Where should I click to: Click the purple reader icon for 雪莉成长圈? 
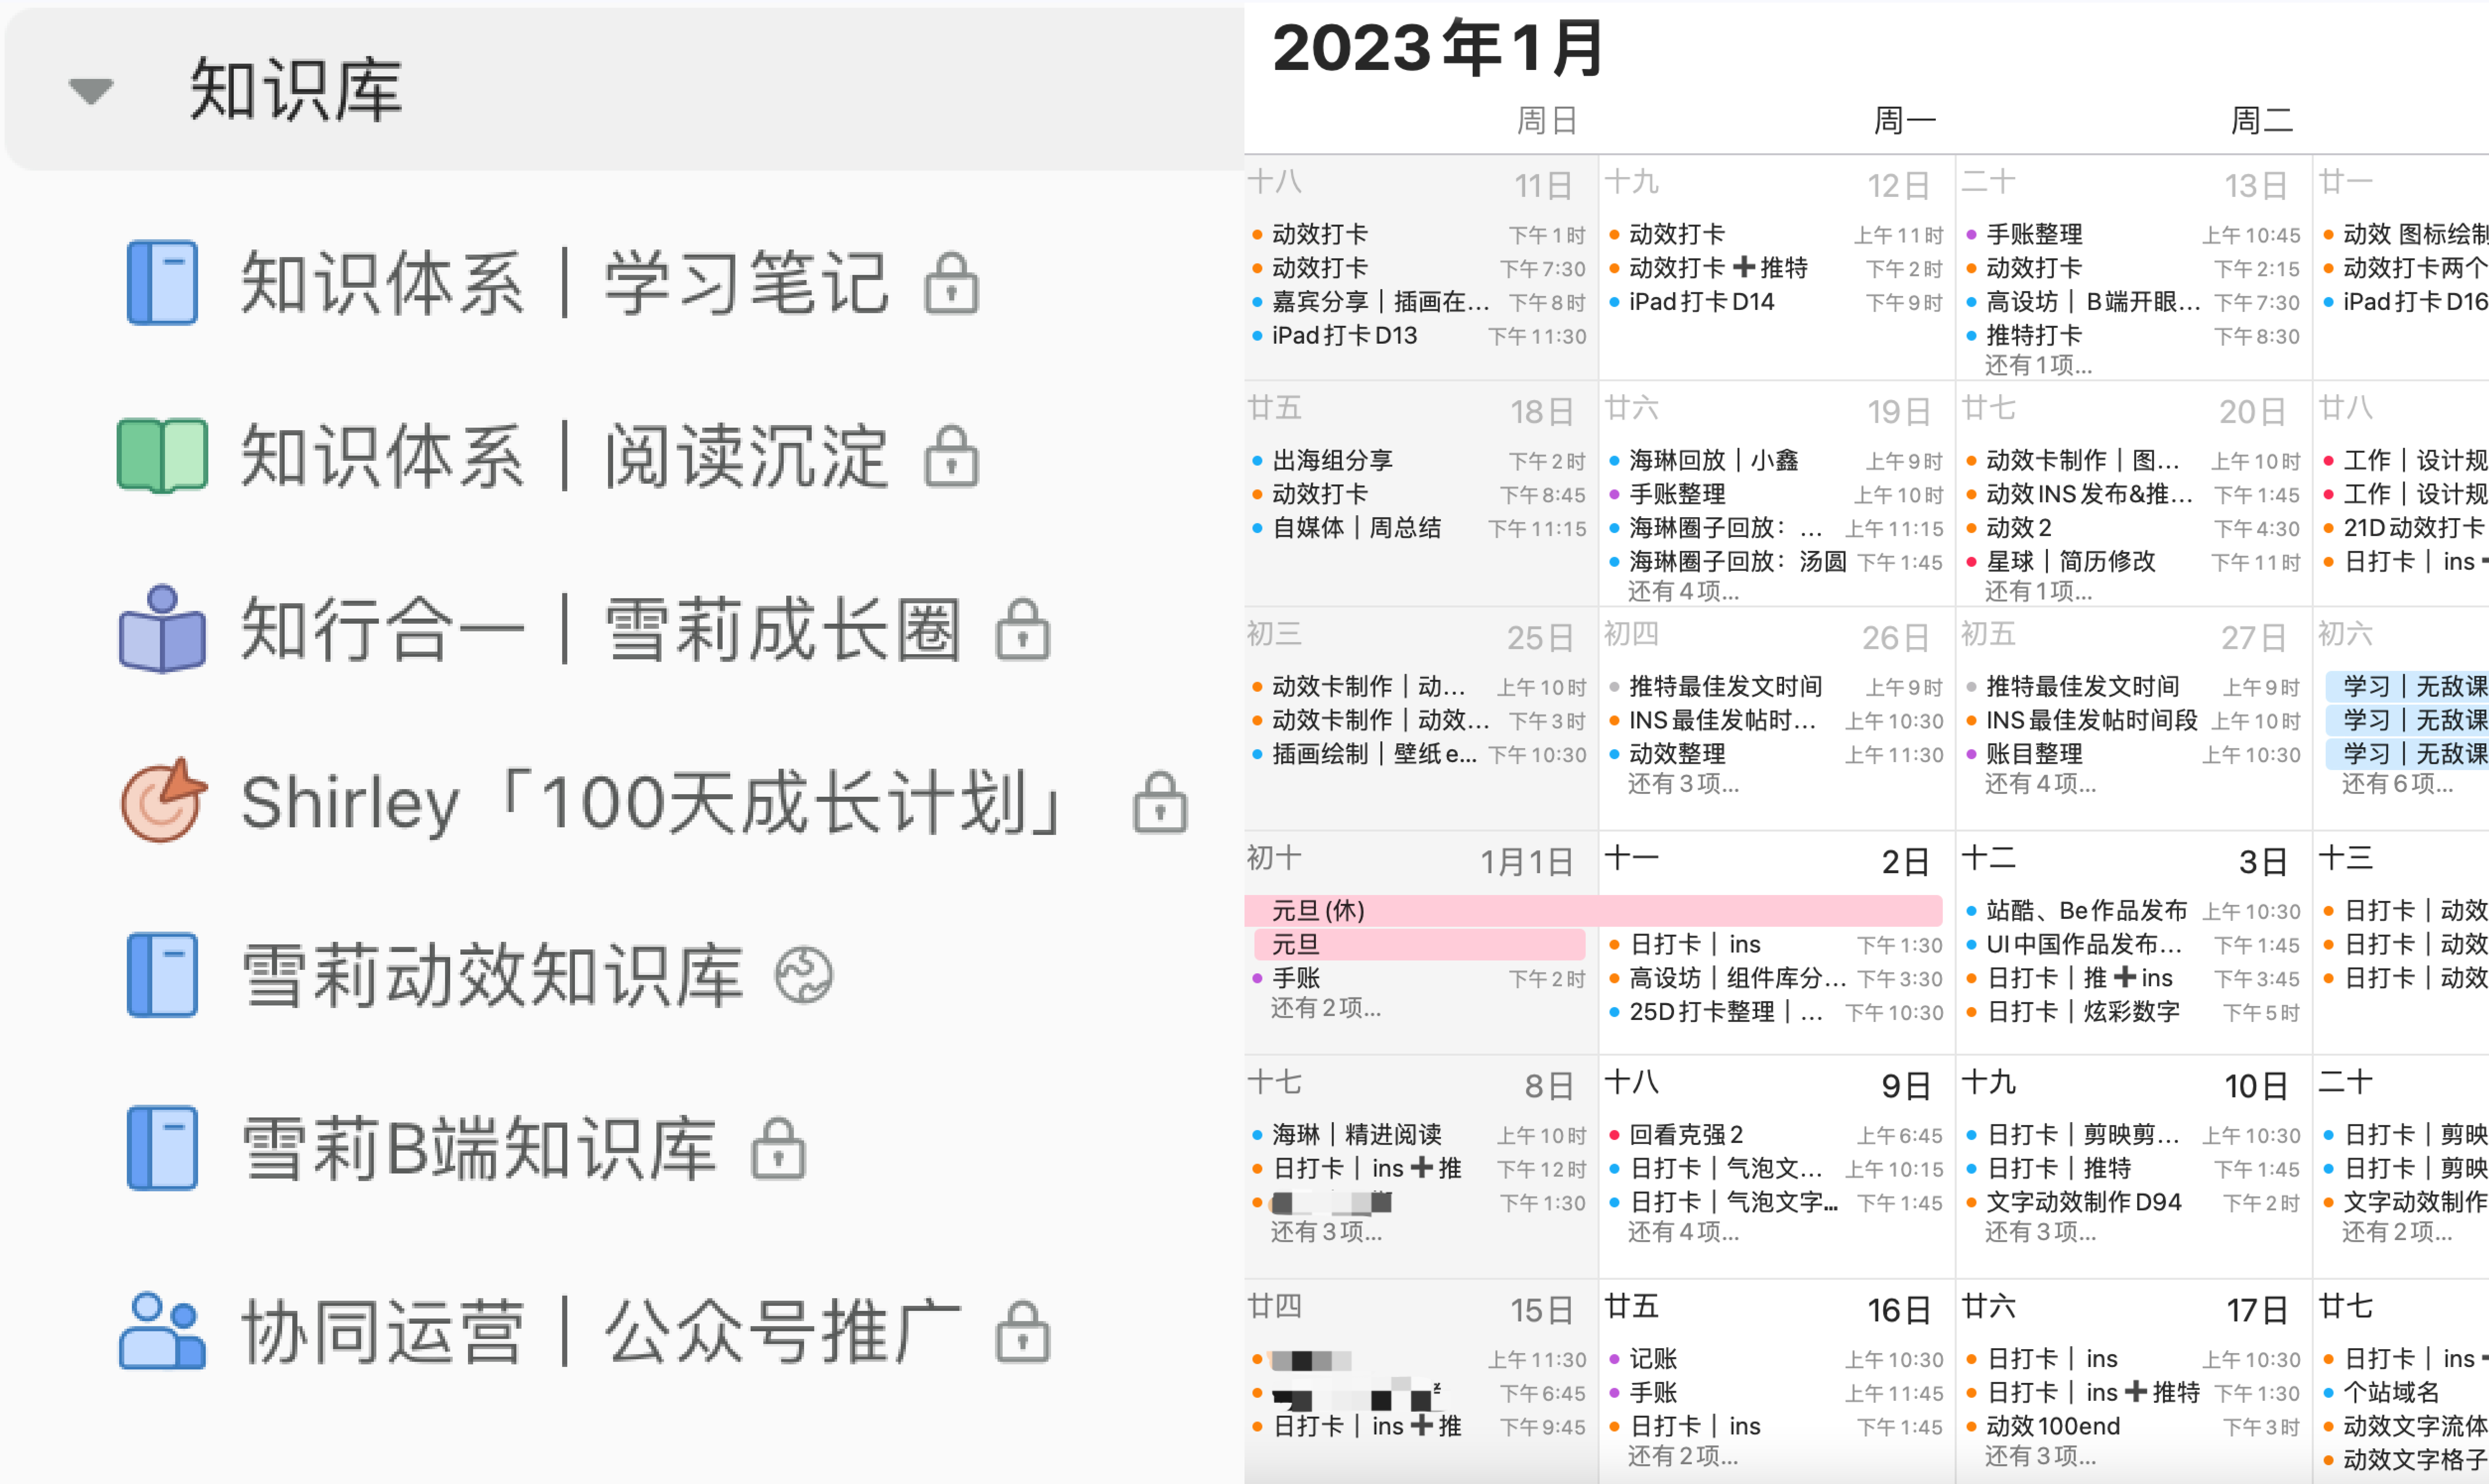[x=162, y=629]
